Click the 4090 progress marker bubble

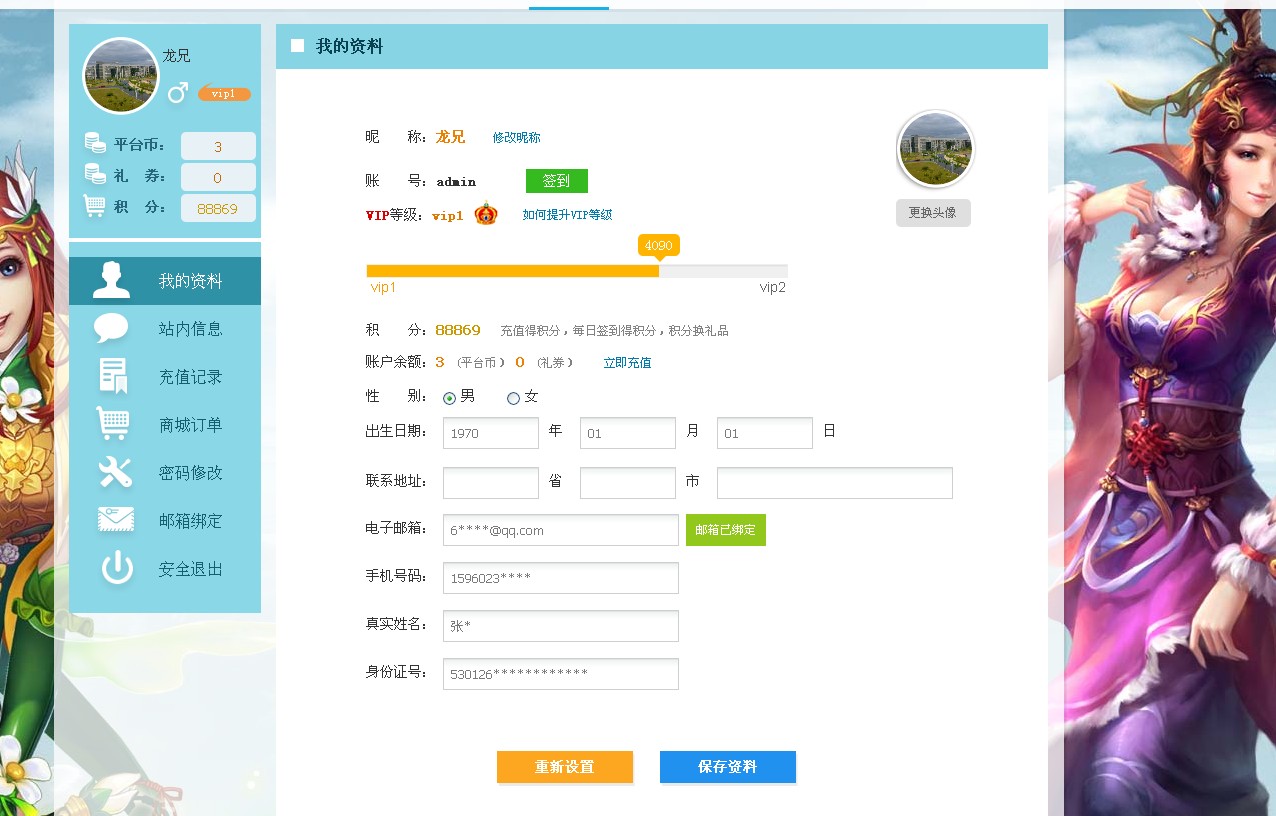(659, 246)
